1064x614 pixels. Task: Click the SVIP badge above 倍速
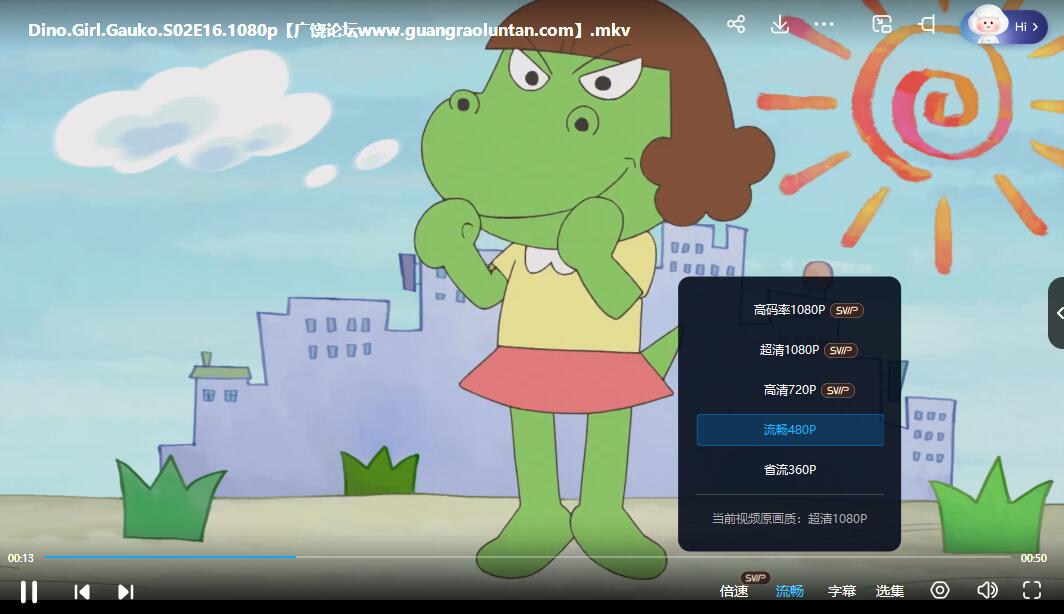755,578
